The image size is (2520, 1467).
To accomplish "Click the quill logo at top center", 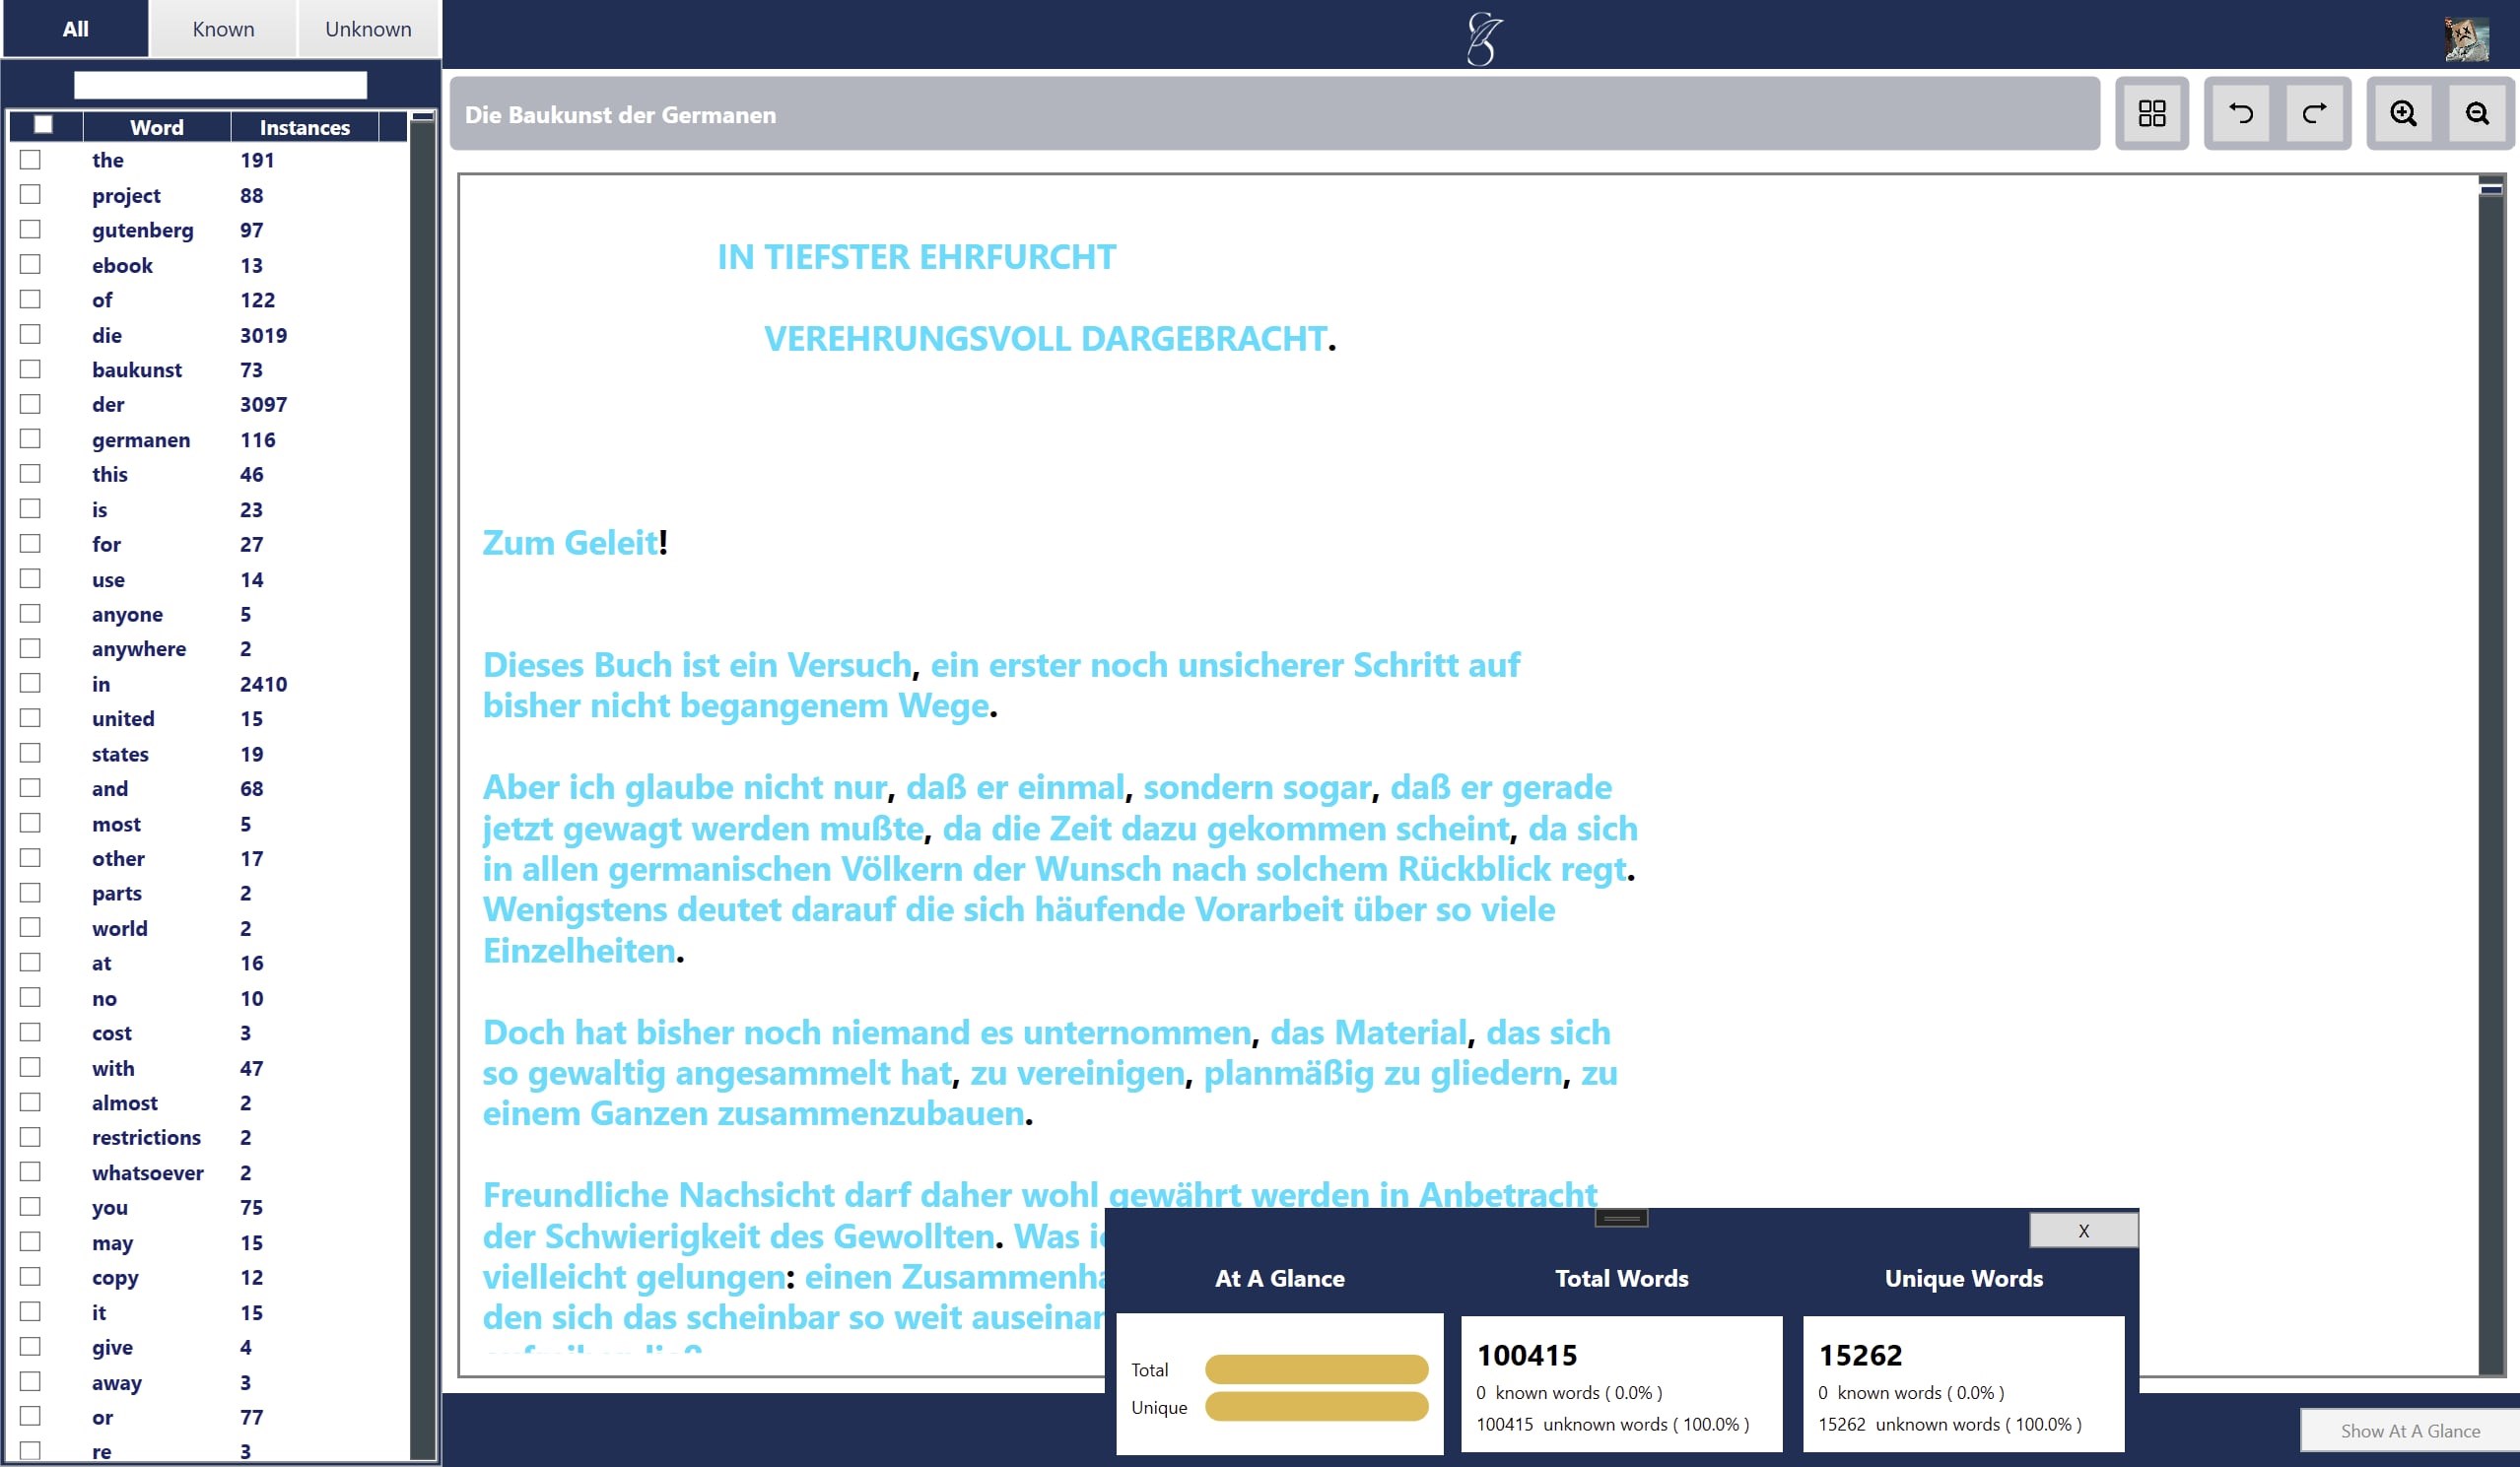I will click(1484, 38).
